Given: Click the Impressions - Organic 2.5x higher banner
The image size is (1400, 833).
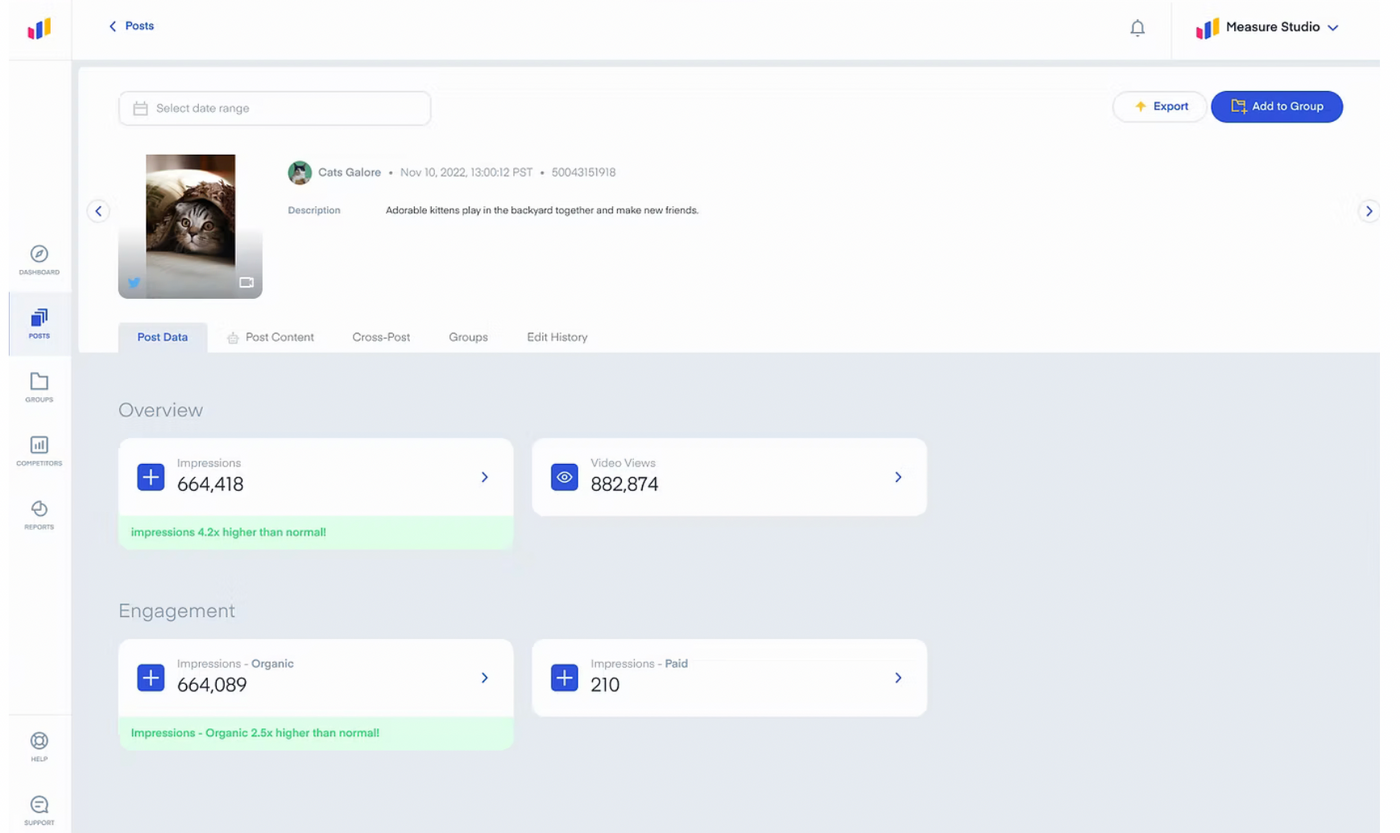Looking at the screenshot, I should [316, 733].
